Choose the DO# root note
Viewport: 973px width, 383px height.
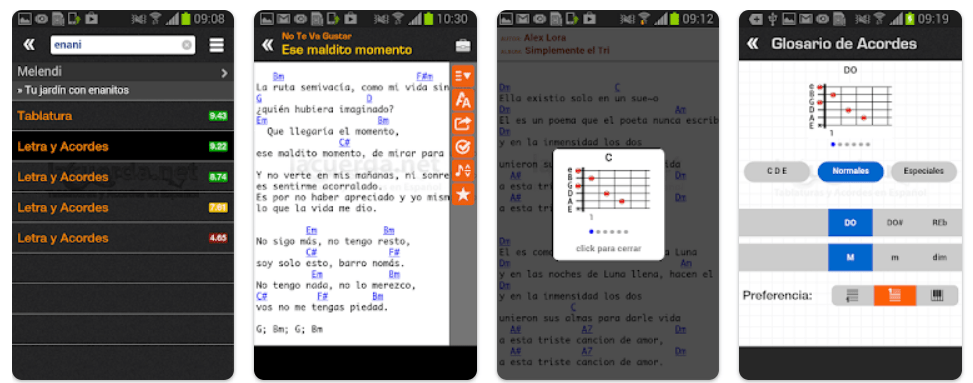click(x=895, y=222)
